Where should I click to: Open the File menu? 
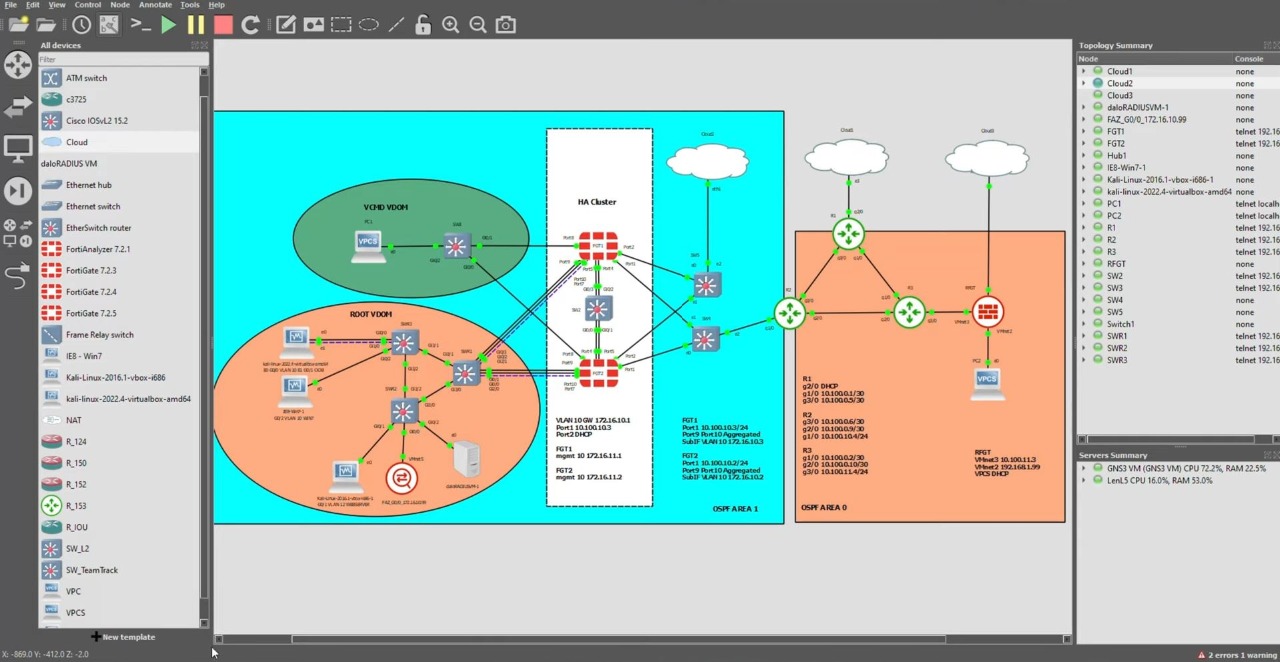tap(10, 5)
